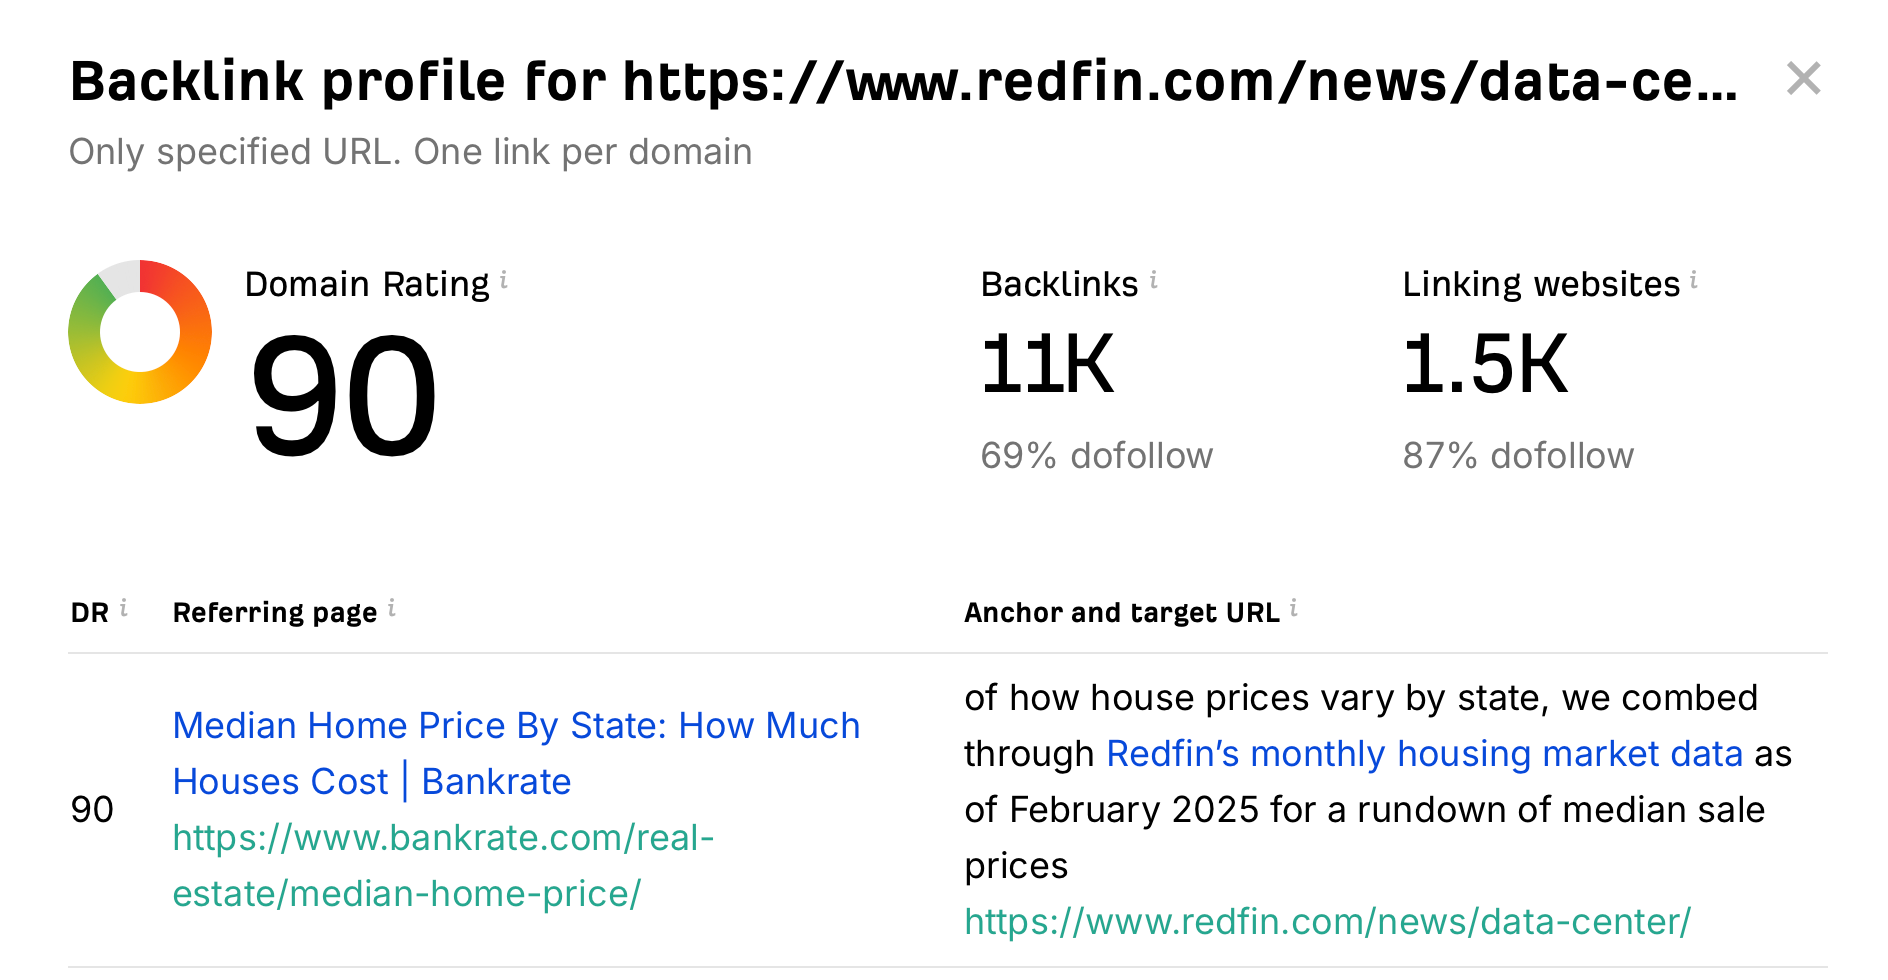Screen dimensions: 1888x980
Task: Click the 87% dofollow text
Action: [1517, 456]
